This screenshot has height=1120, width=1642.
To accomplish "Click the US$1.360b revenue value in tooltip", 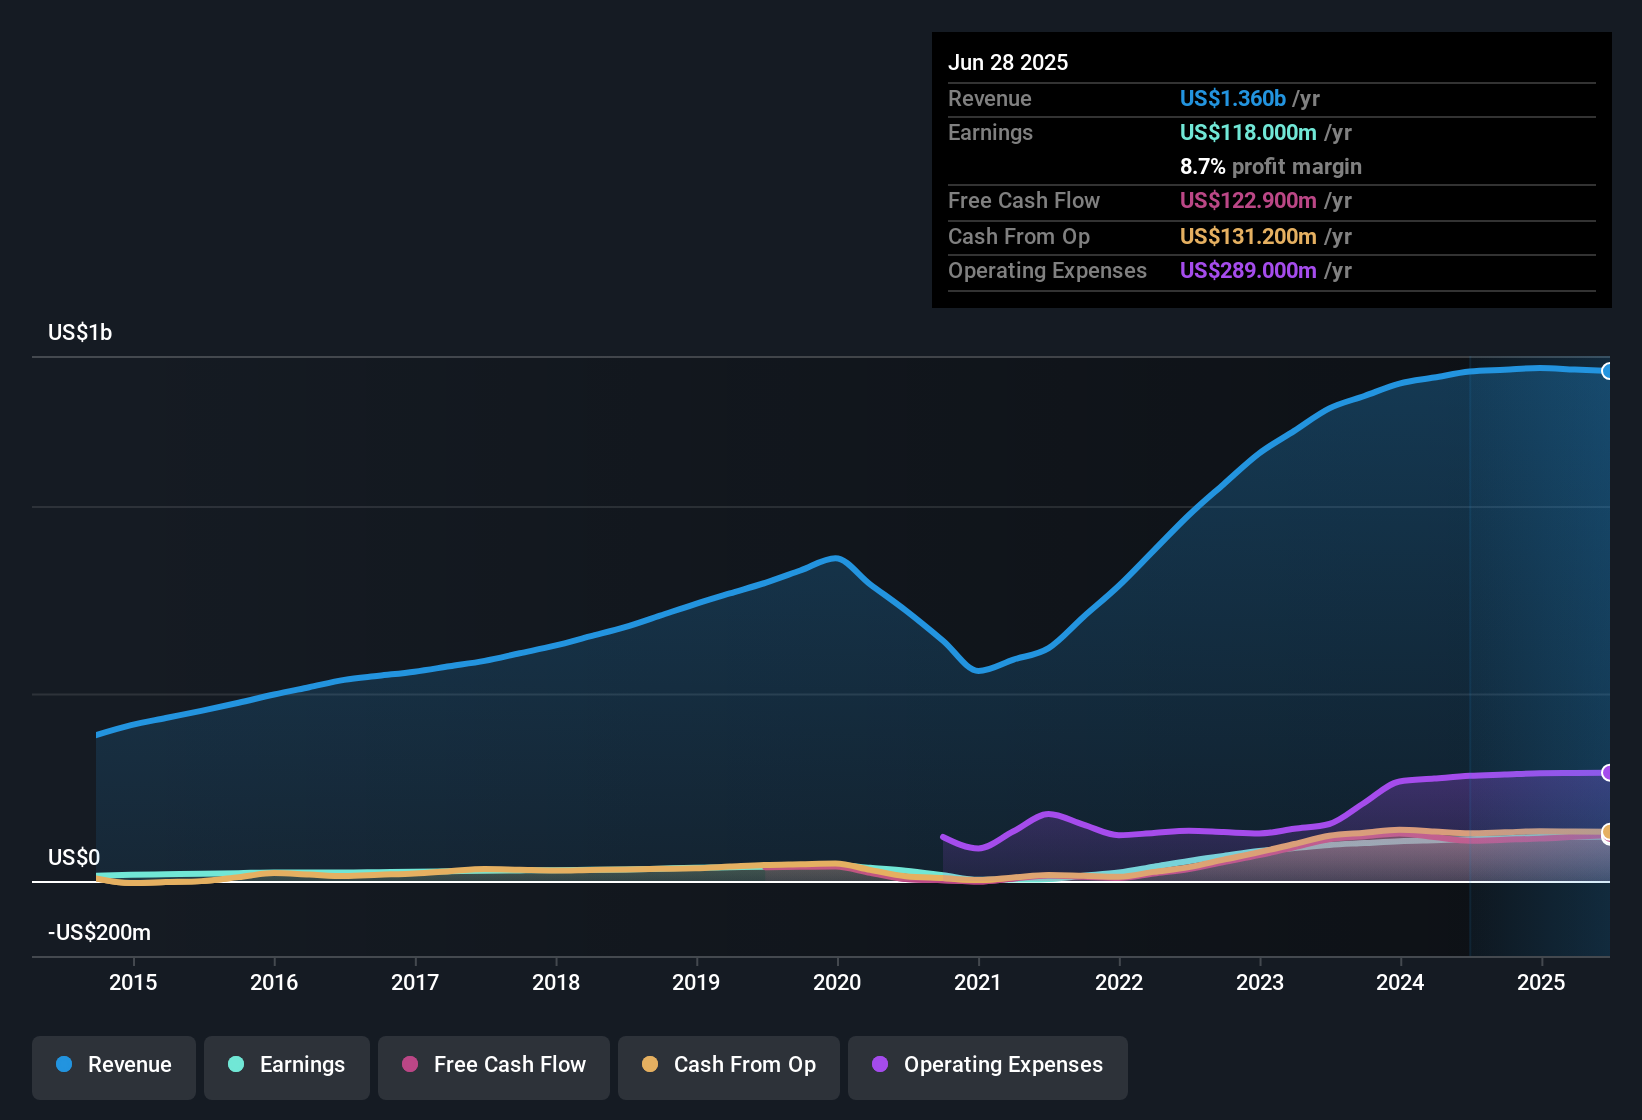I will point(1232,98).
